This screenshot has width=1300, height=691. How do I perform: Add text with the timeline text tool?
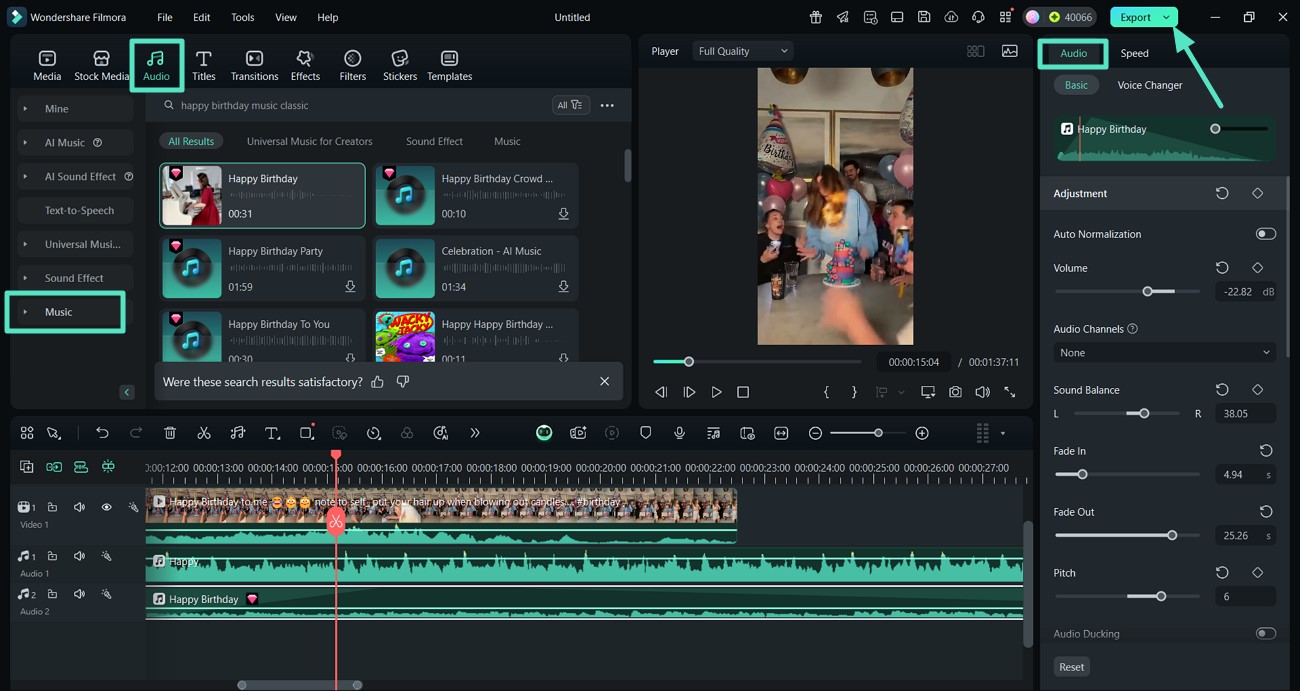tap(272, 433)
